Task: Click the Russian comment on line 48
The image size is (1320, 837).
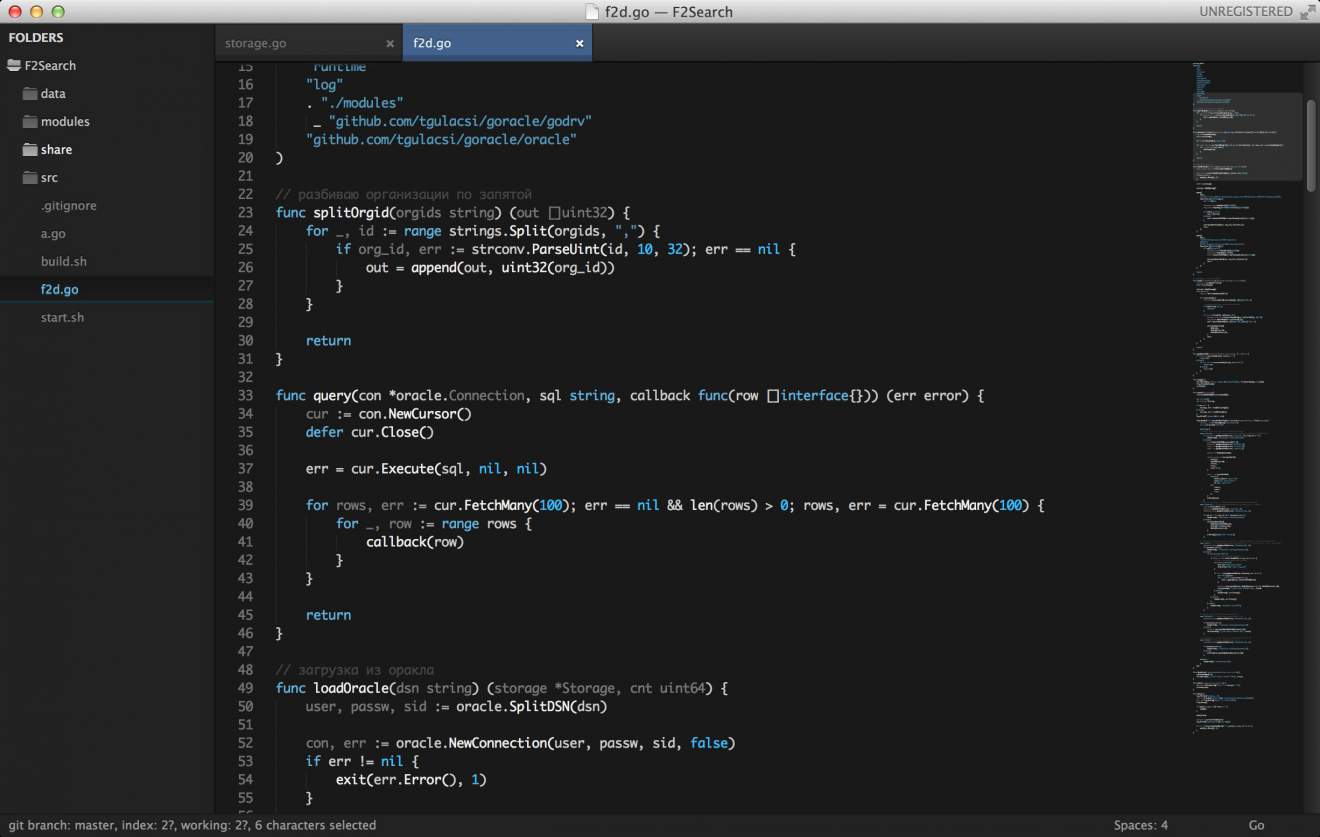Action: [x=355, y=670]
